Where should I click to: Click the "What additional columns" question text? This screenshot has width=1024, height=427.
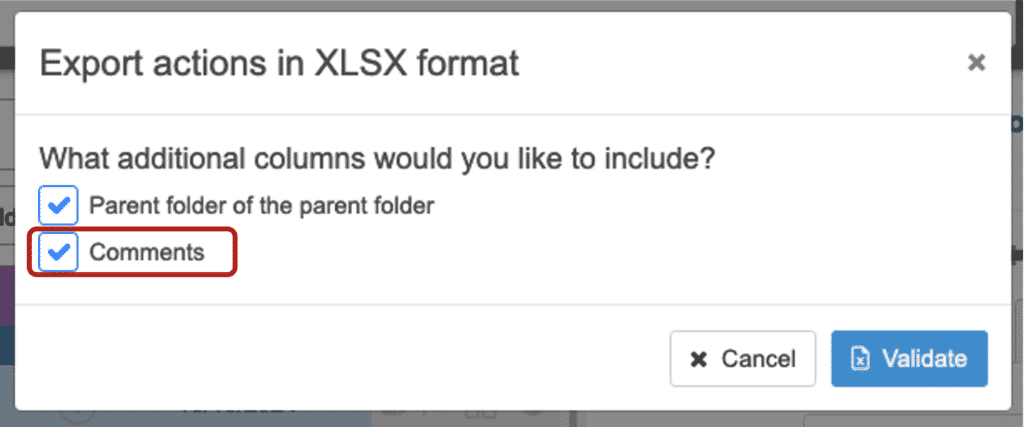pyautogui.click(x=381, y=158)
